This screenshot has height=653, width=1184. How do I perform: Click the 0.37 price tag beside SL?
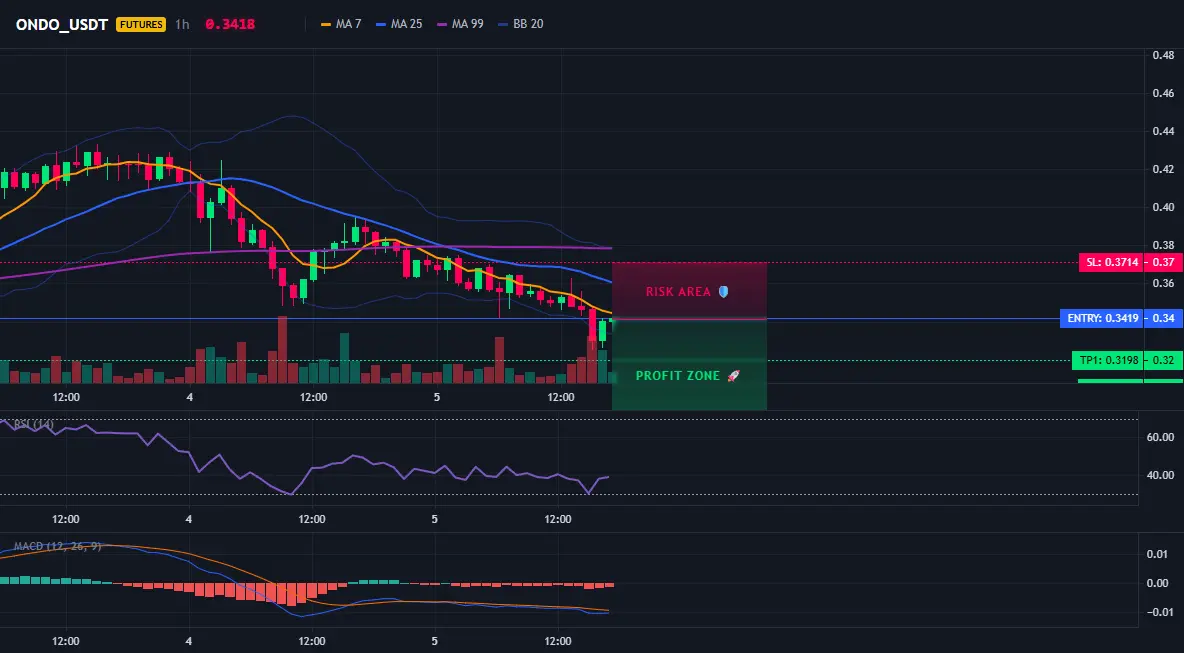click(1163, 263)
